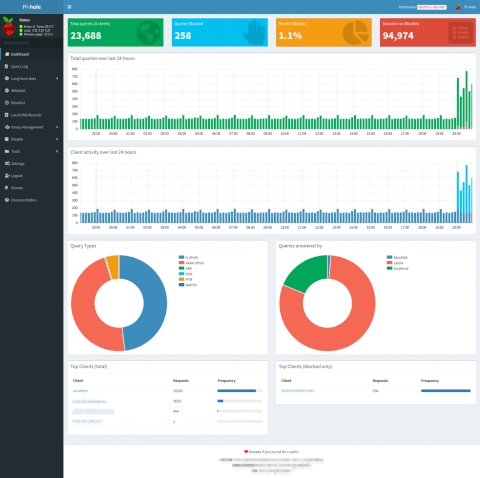480x478 pixels.
Task: Open the Donate sidebar link
Action: coord(17,188)
